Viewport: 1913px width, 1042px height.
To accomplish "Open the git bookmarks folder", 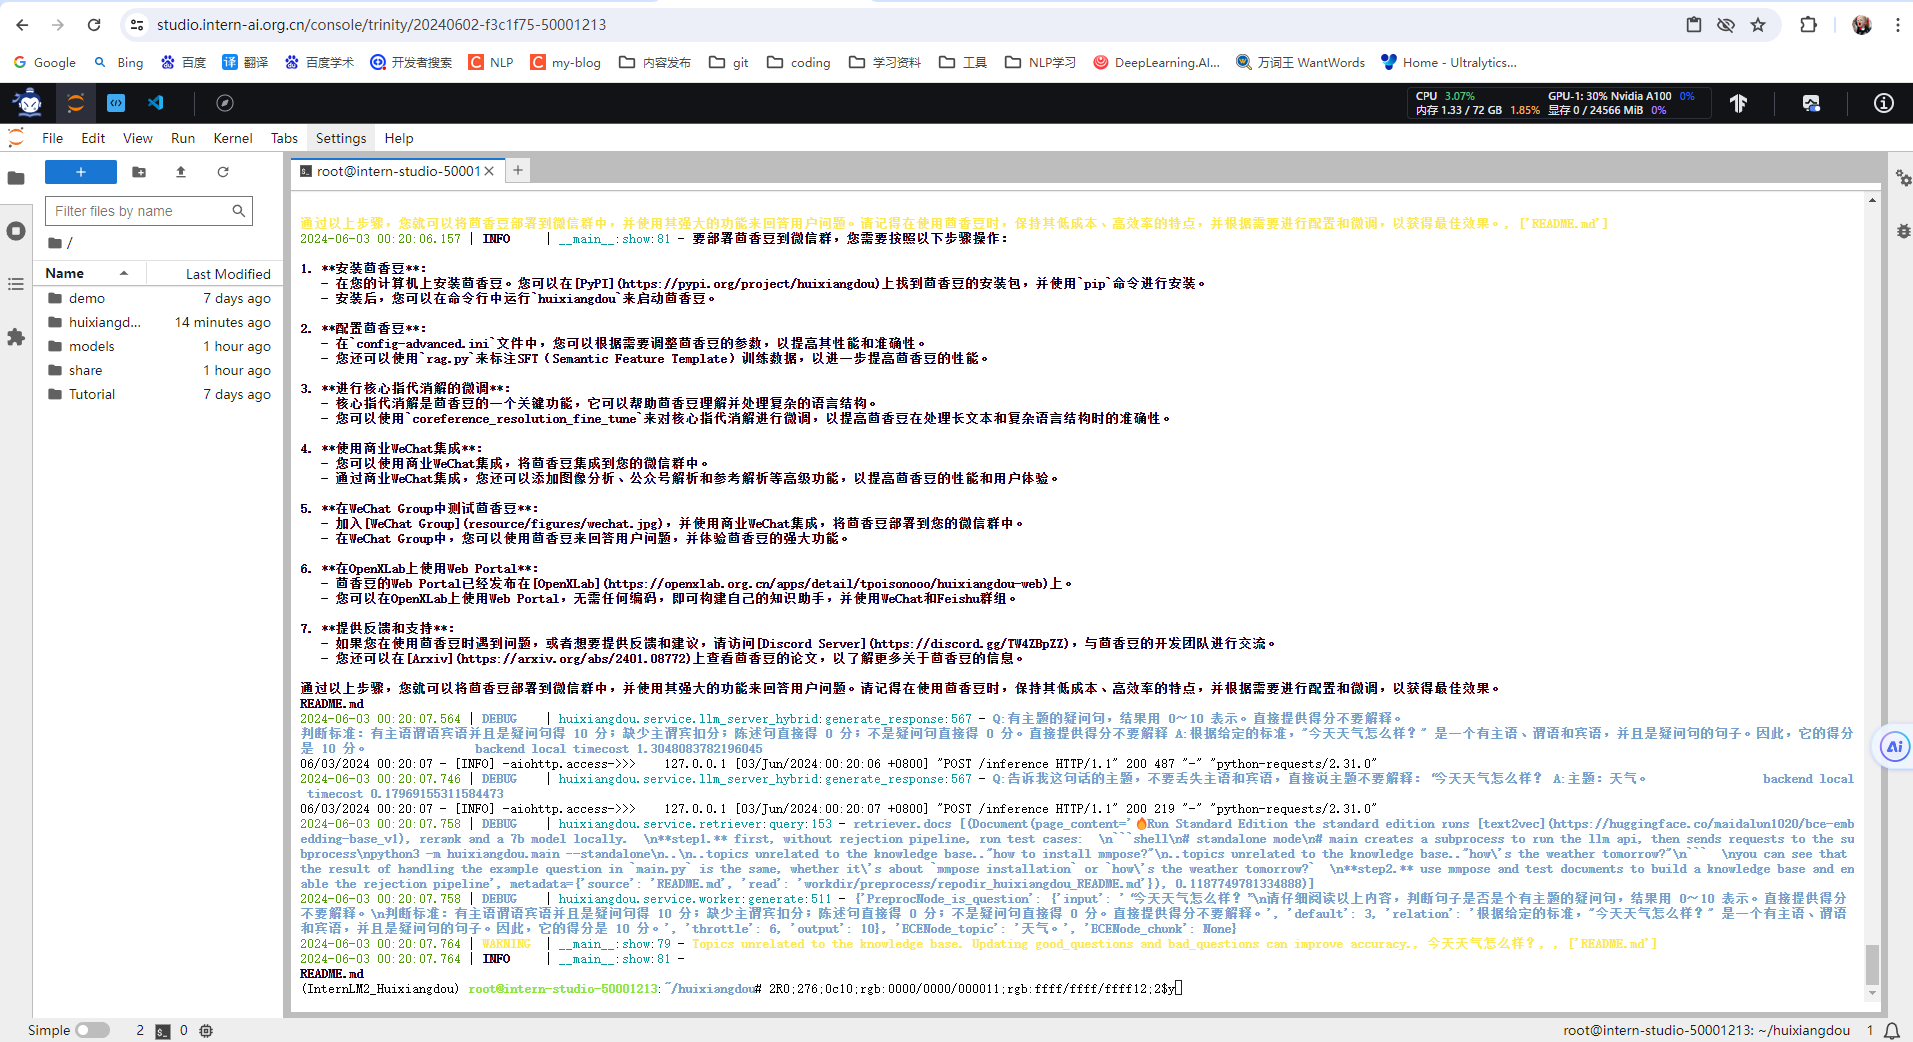I will (729, 62).
